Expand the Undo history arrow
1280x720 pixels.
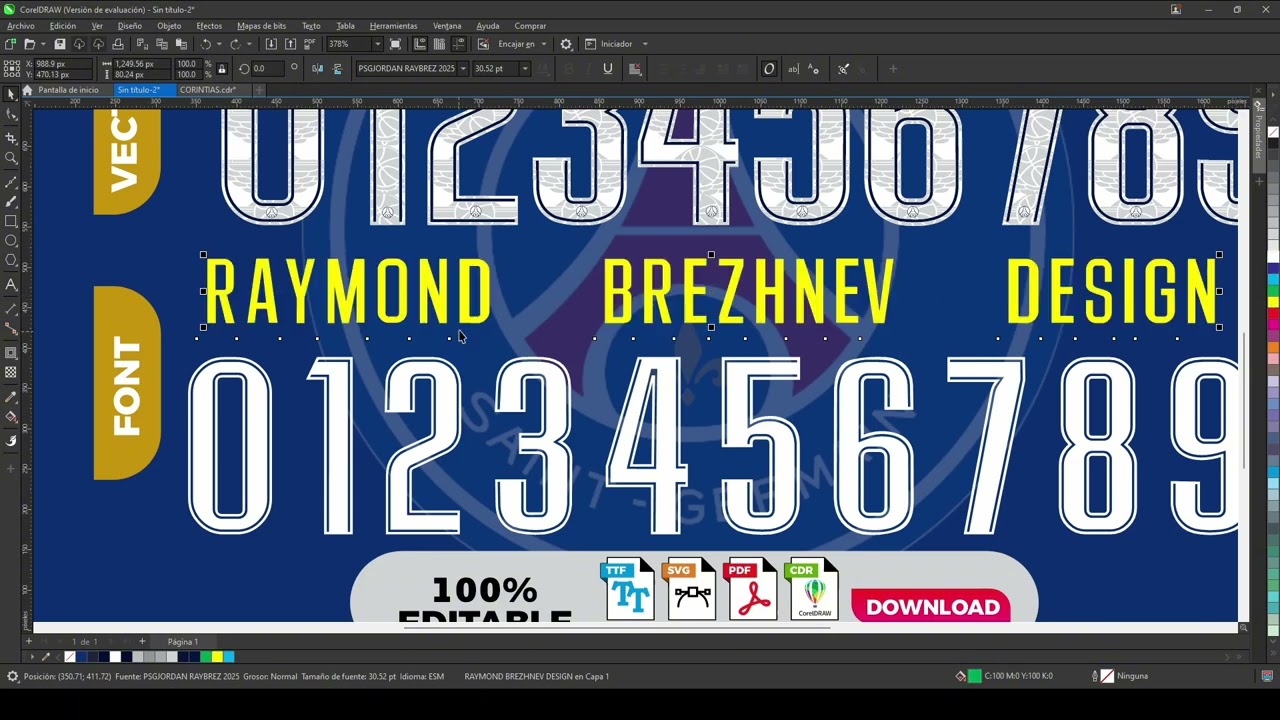pyautogui.click(x=219, y=44)
